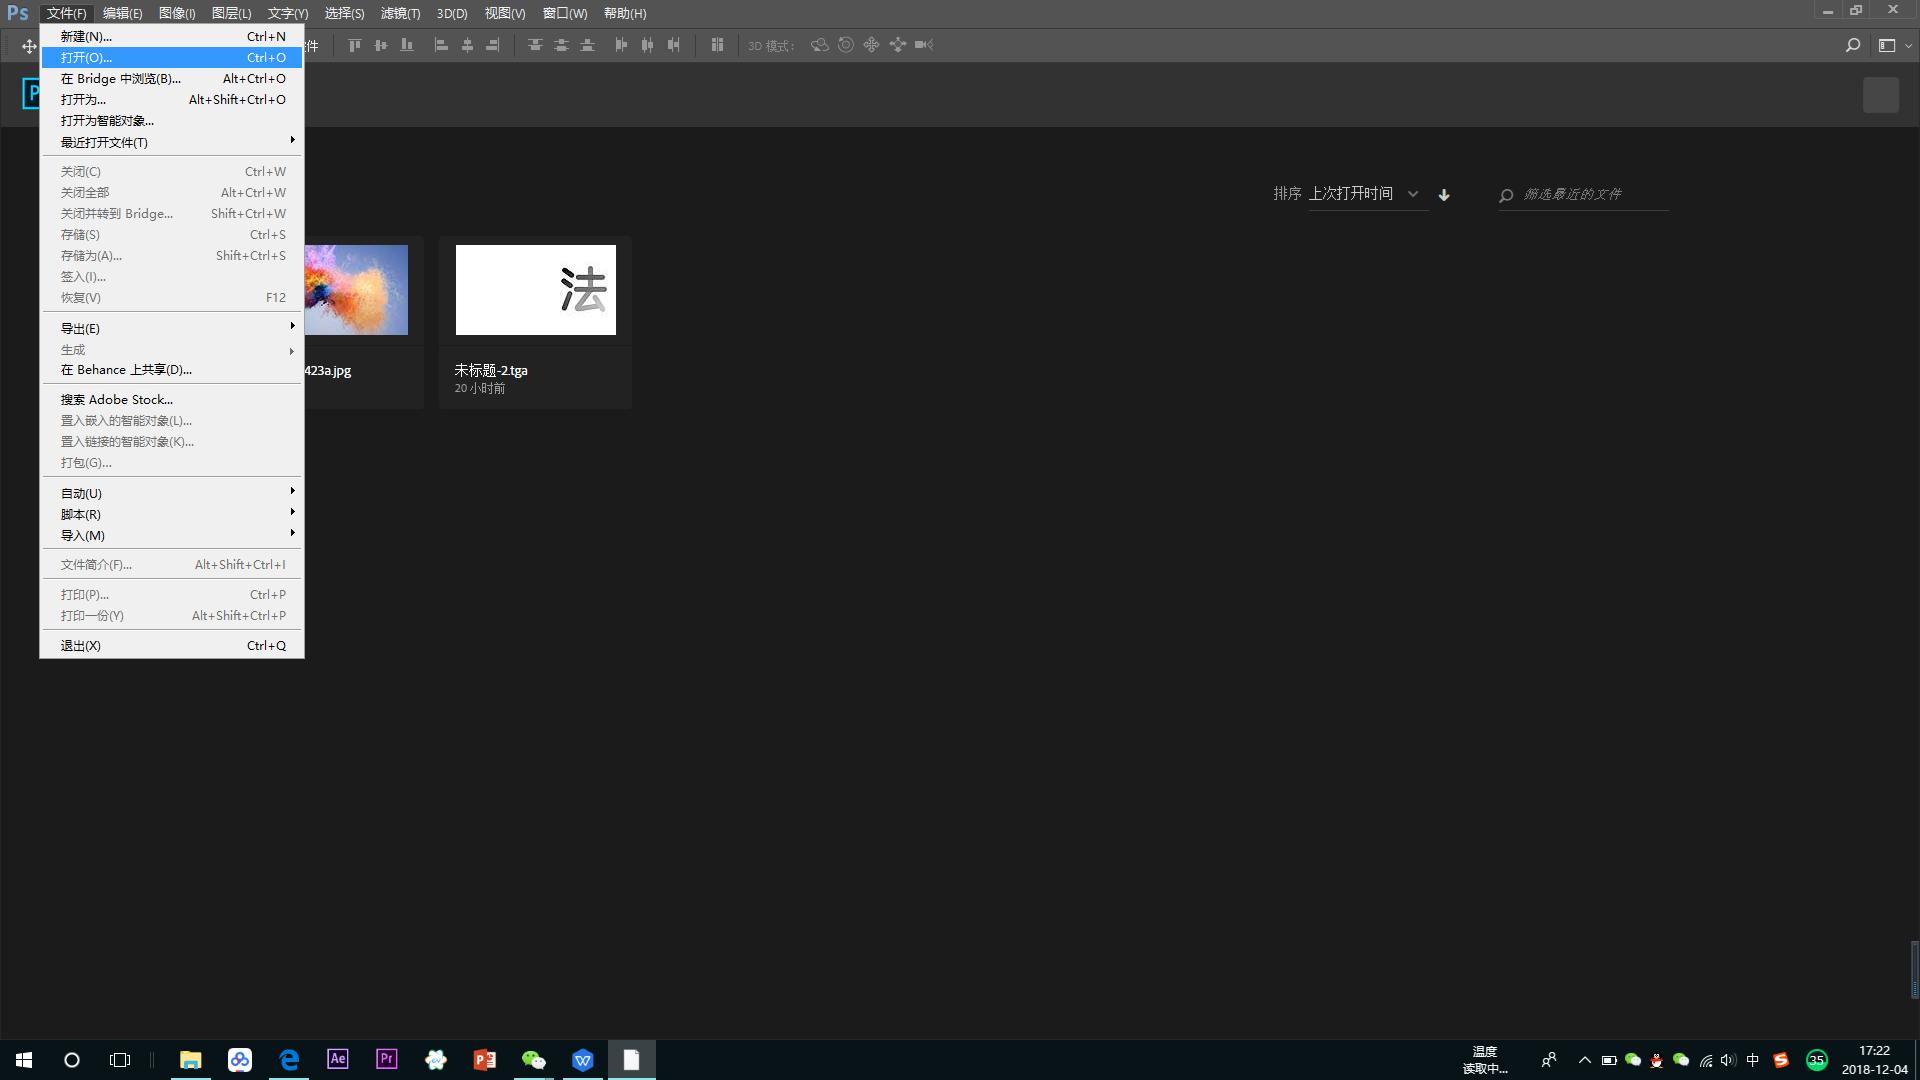The width and height of the screenshot is (1920, 1080).
Task: Click the search magnifier in options bar
Action: 1852,45
